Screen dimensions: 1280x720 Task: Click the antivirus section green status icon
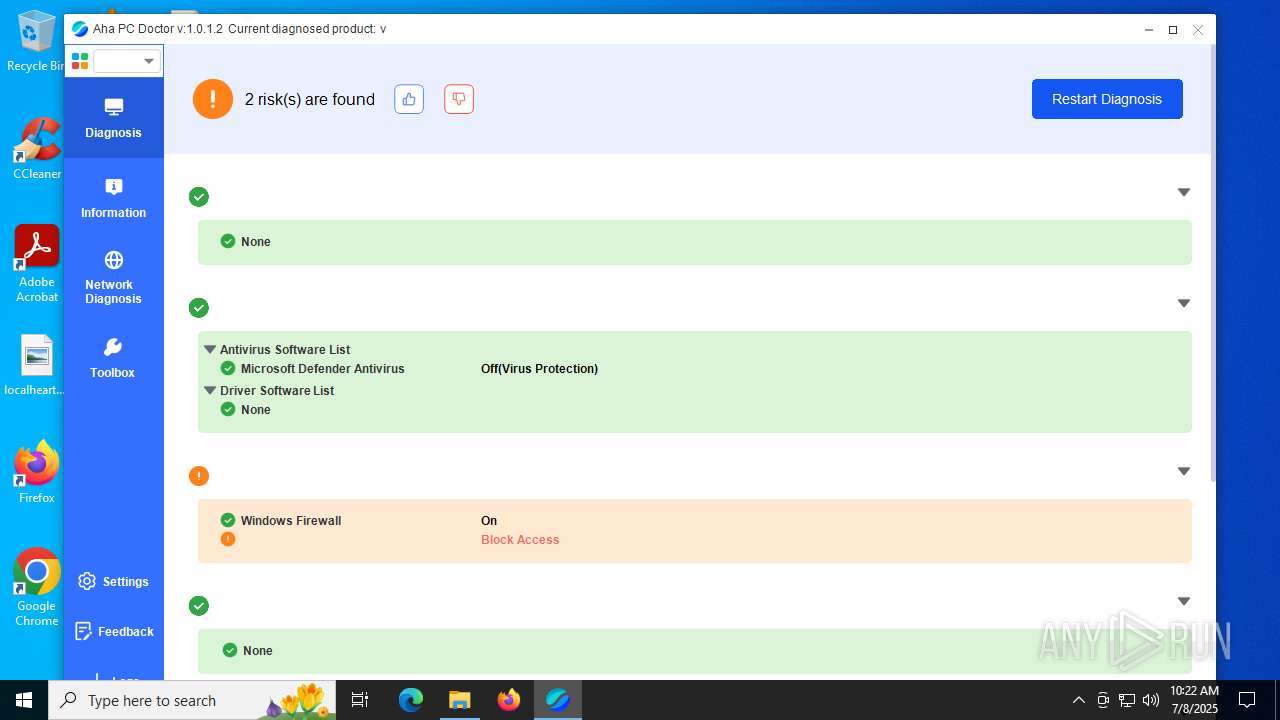pos(199,308)
